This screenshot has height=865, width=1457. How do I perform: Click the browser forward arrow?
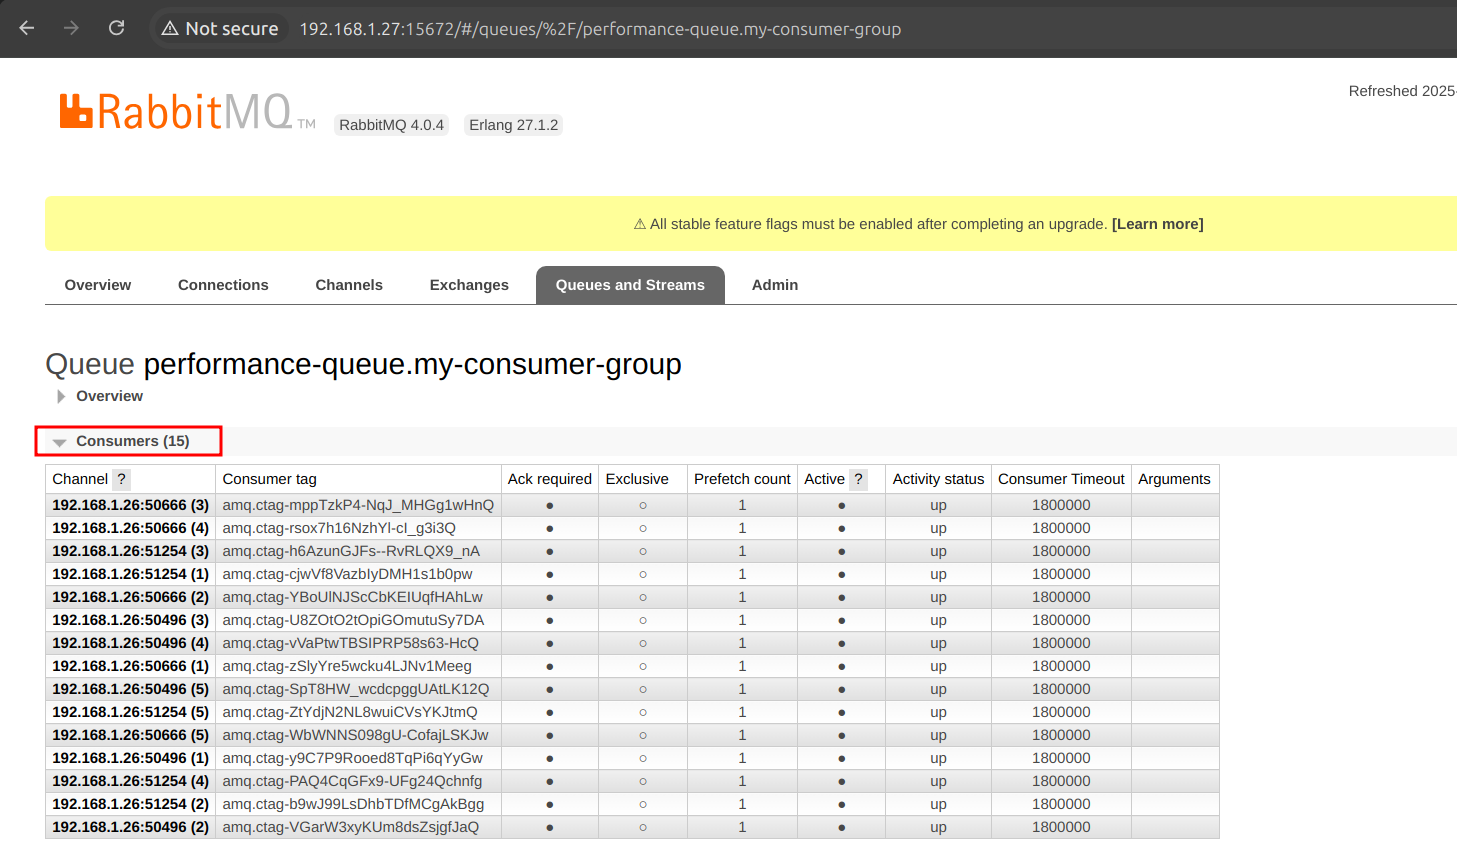71,28
